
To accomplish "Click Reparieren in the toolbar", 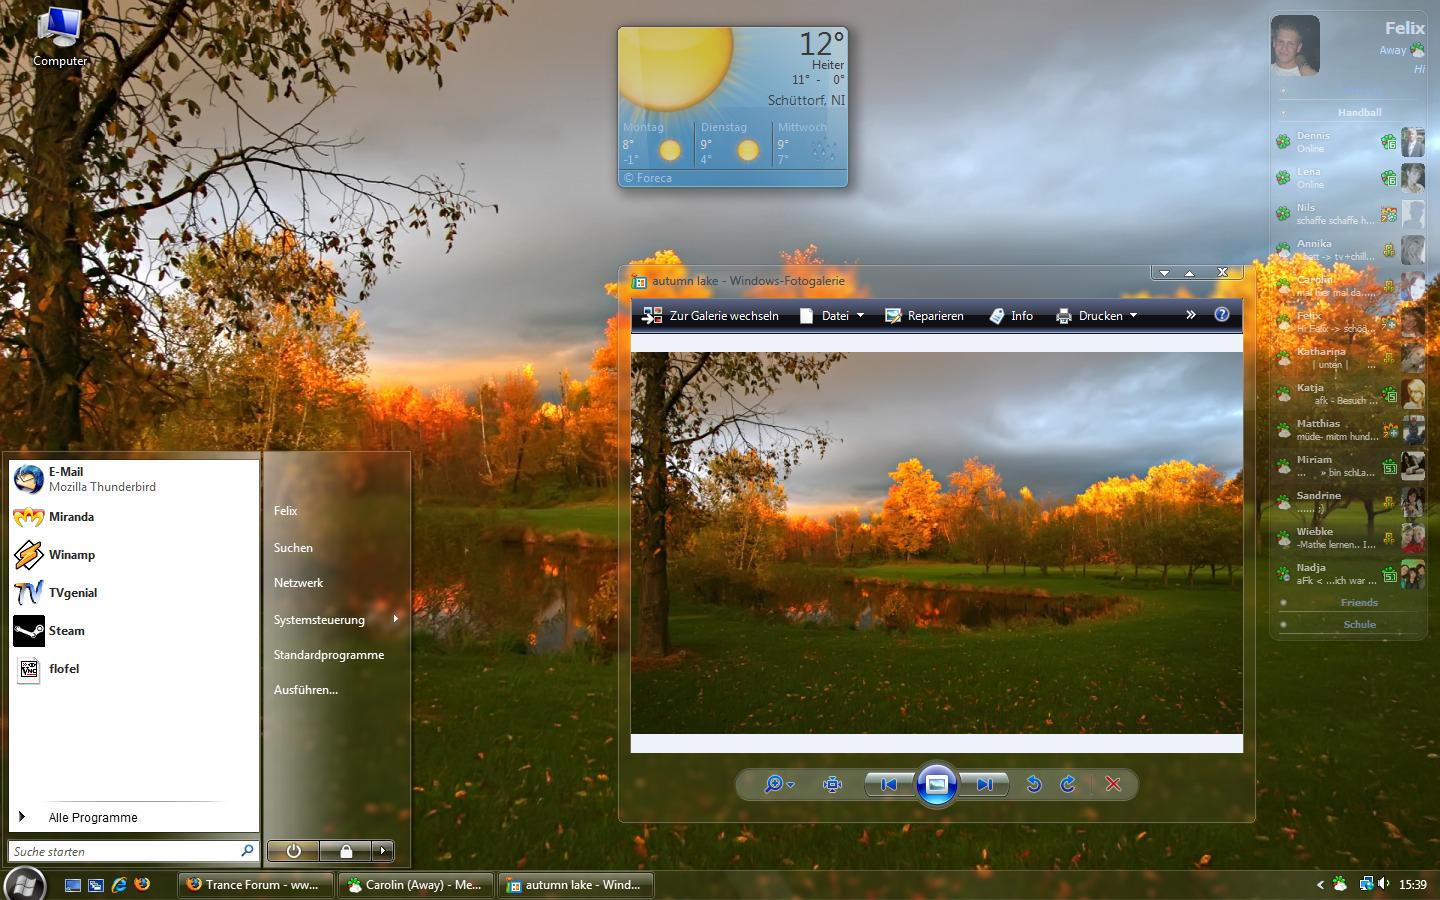I will point(924,316).
